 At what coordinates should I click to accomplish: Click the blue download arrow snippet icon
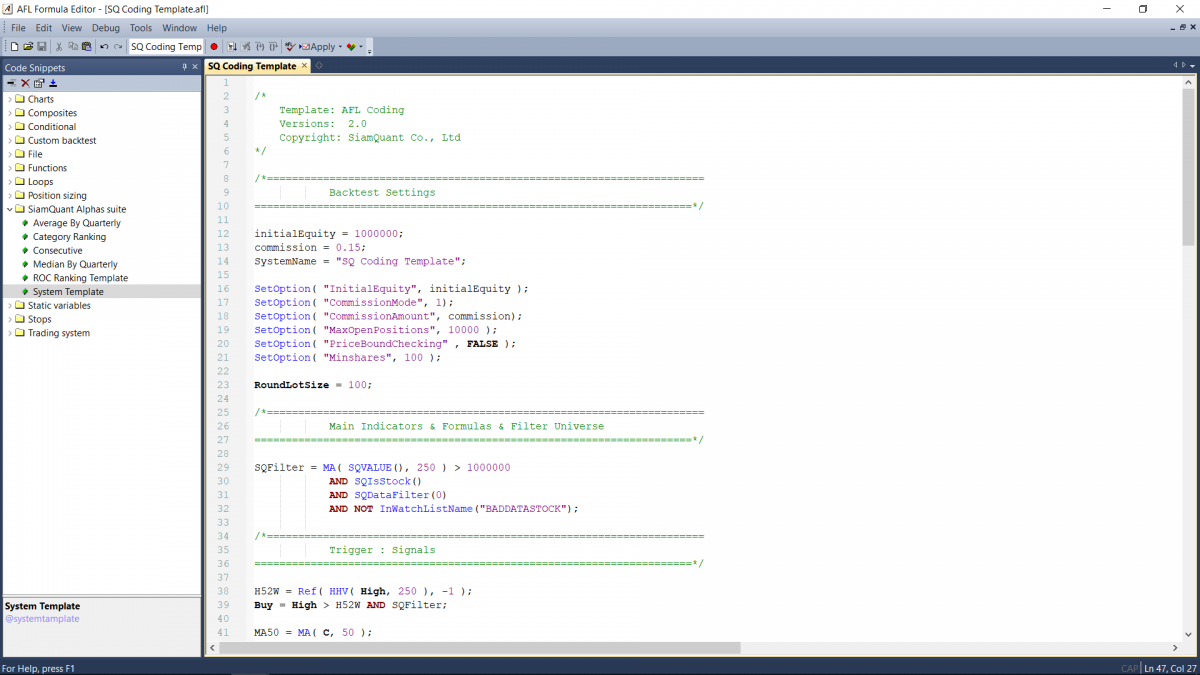point(53,83)
